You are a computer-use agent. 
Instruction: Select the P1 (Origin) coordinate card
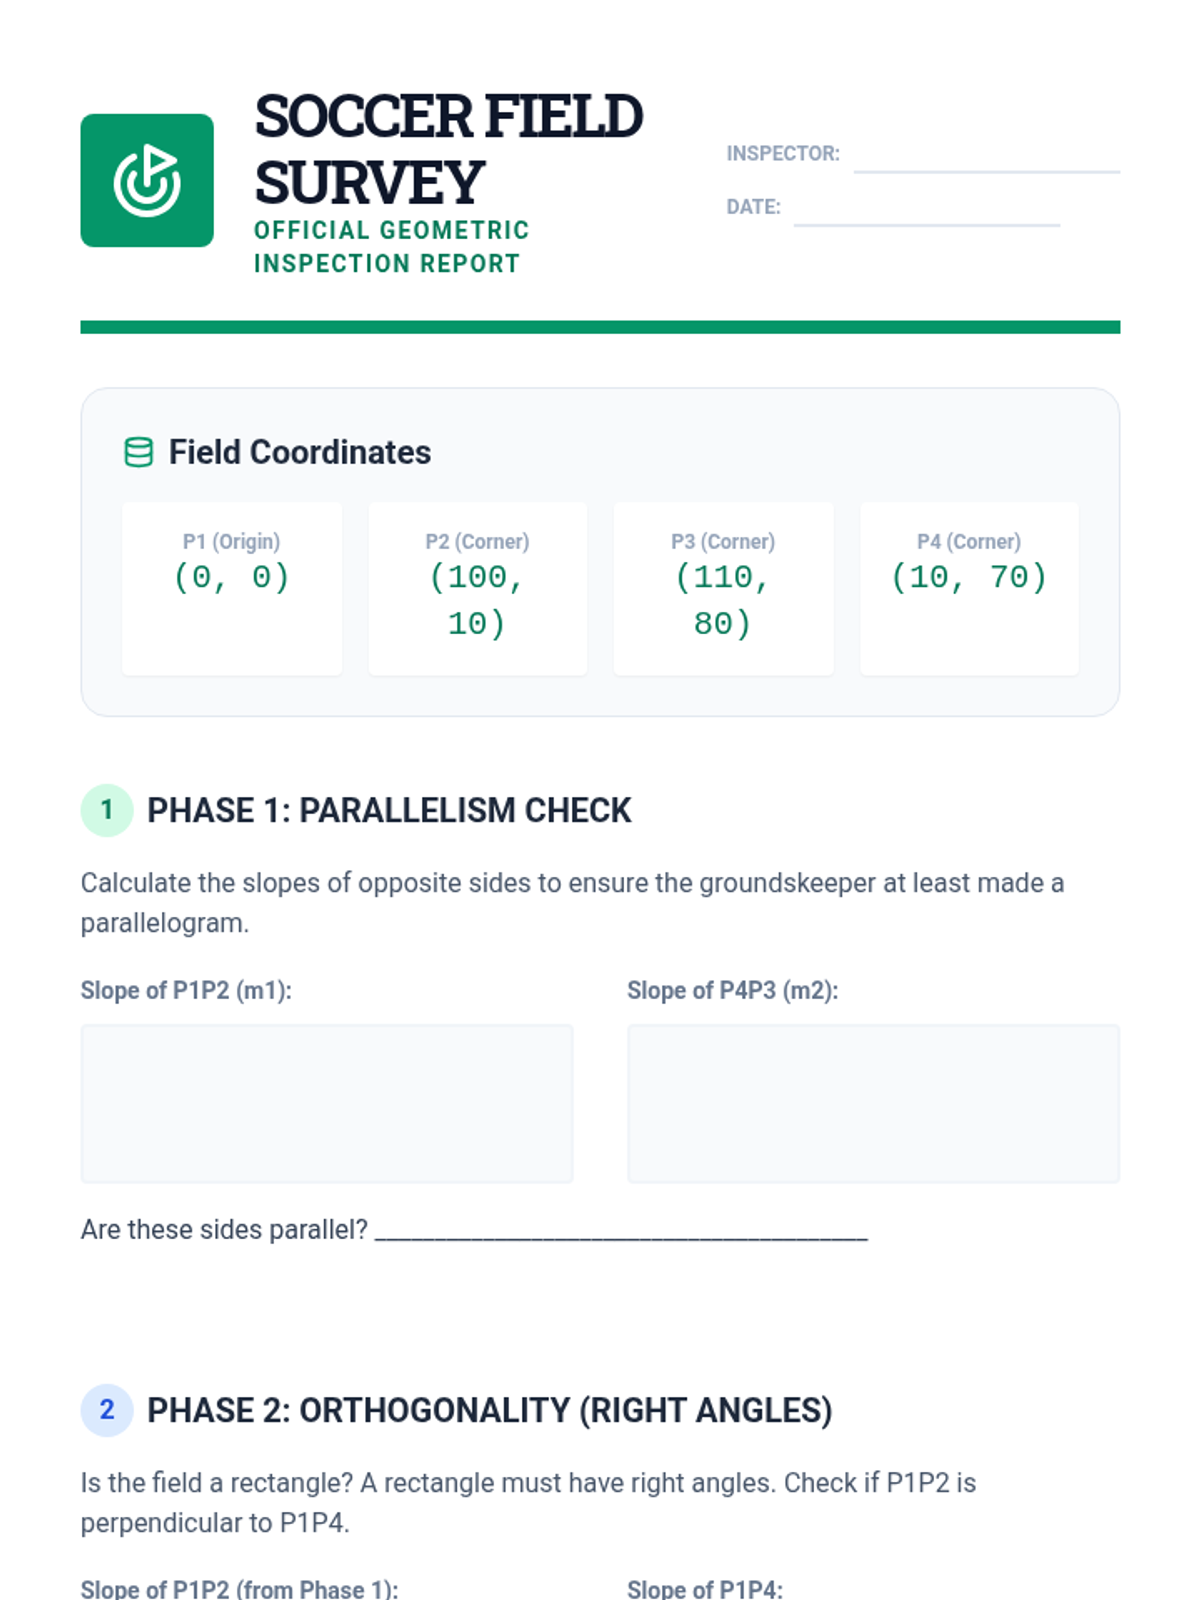coord(232,588)
